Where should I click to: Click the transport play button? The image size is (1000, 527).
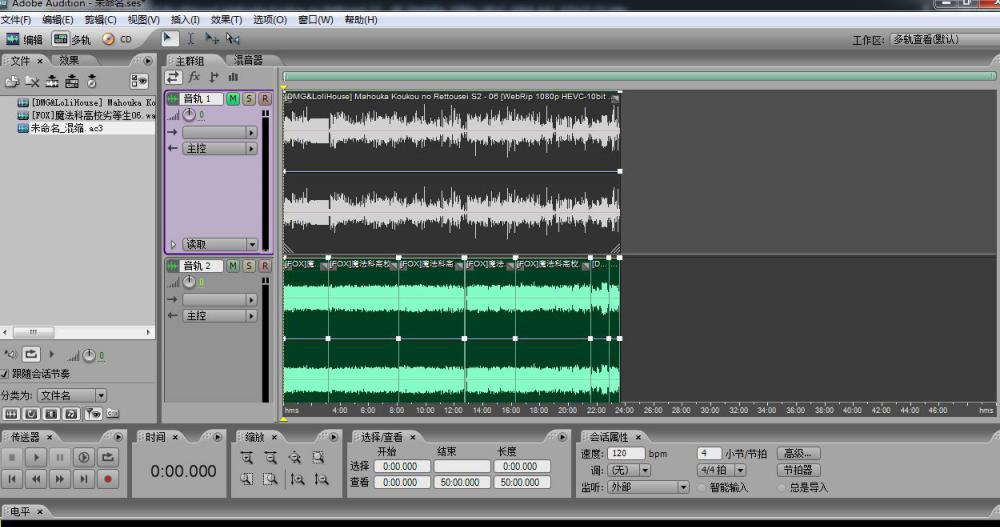point(36,457)
